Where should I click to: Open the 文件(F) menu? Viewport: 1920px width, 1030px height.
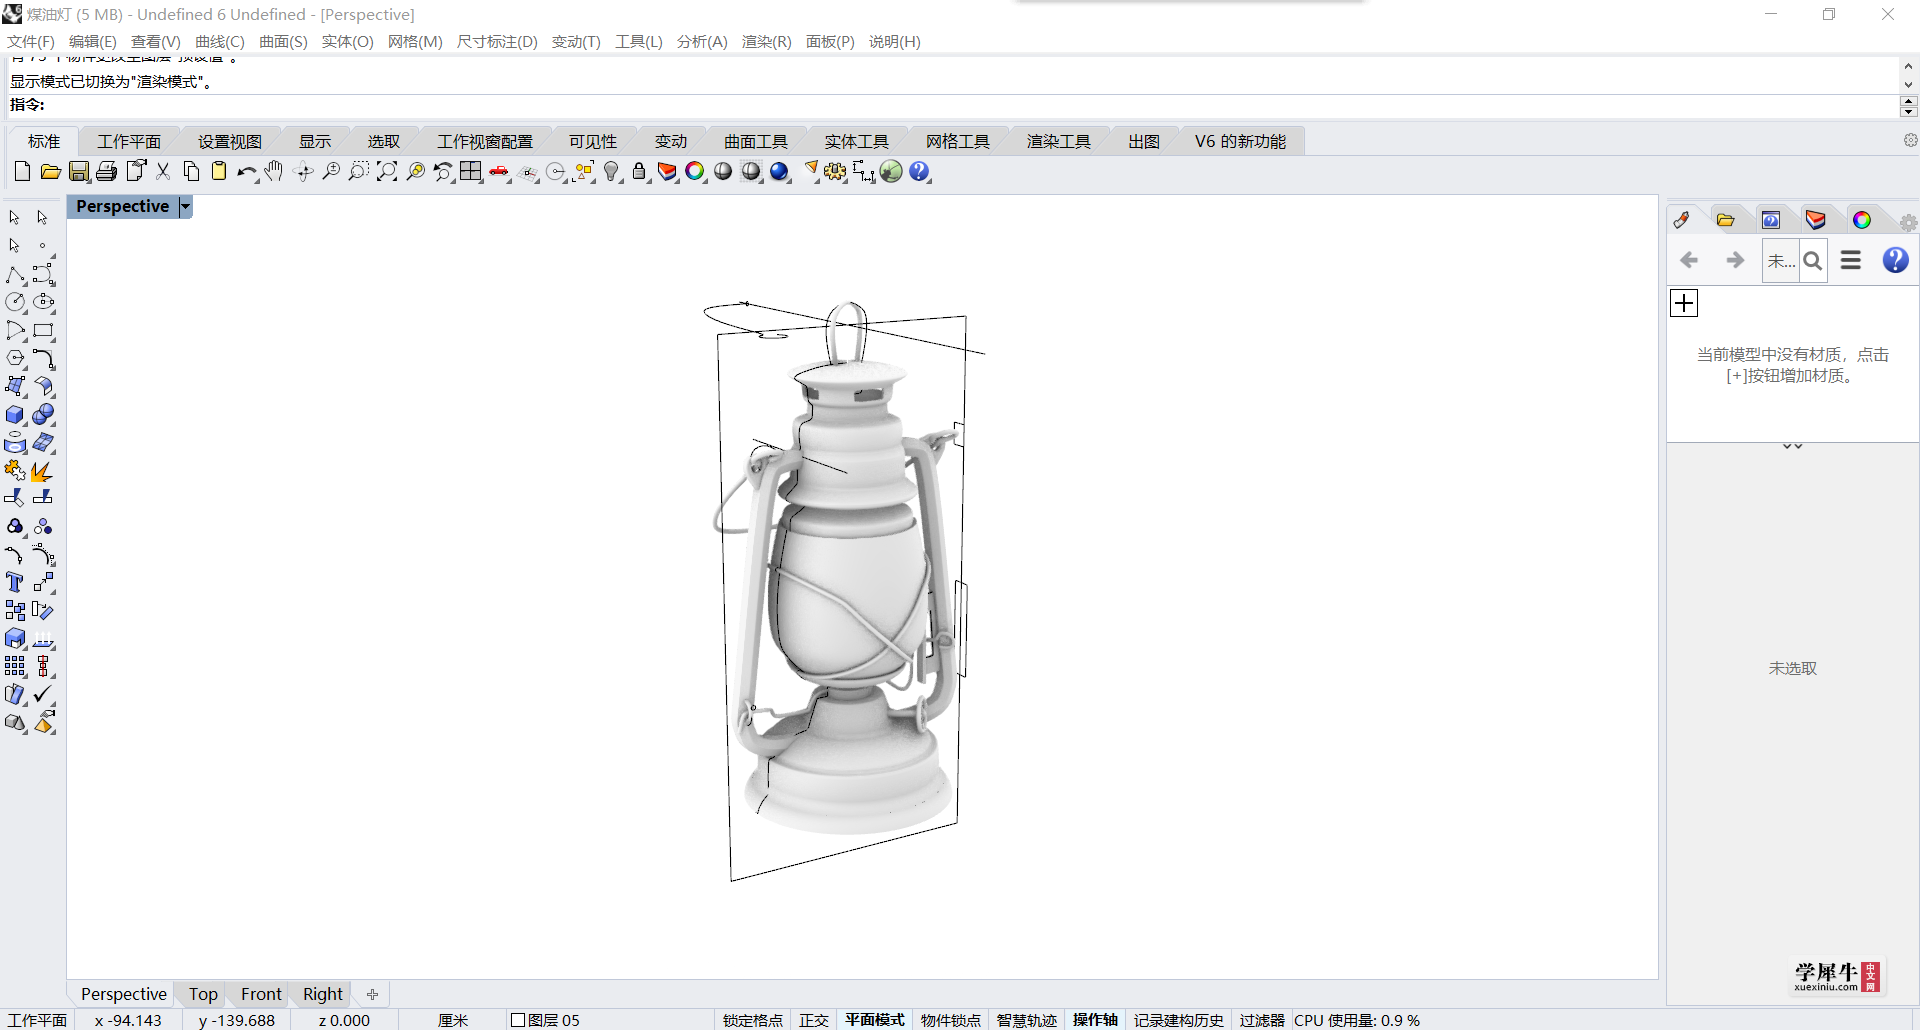31,41
